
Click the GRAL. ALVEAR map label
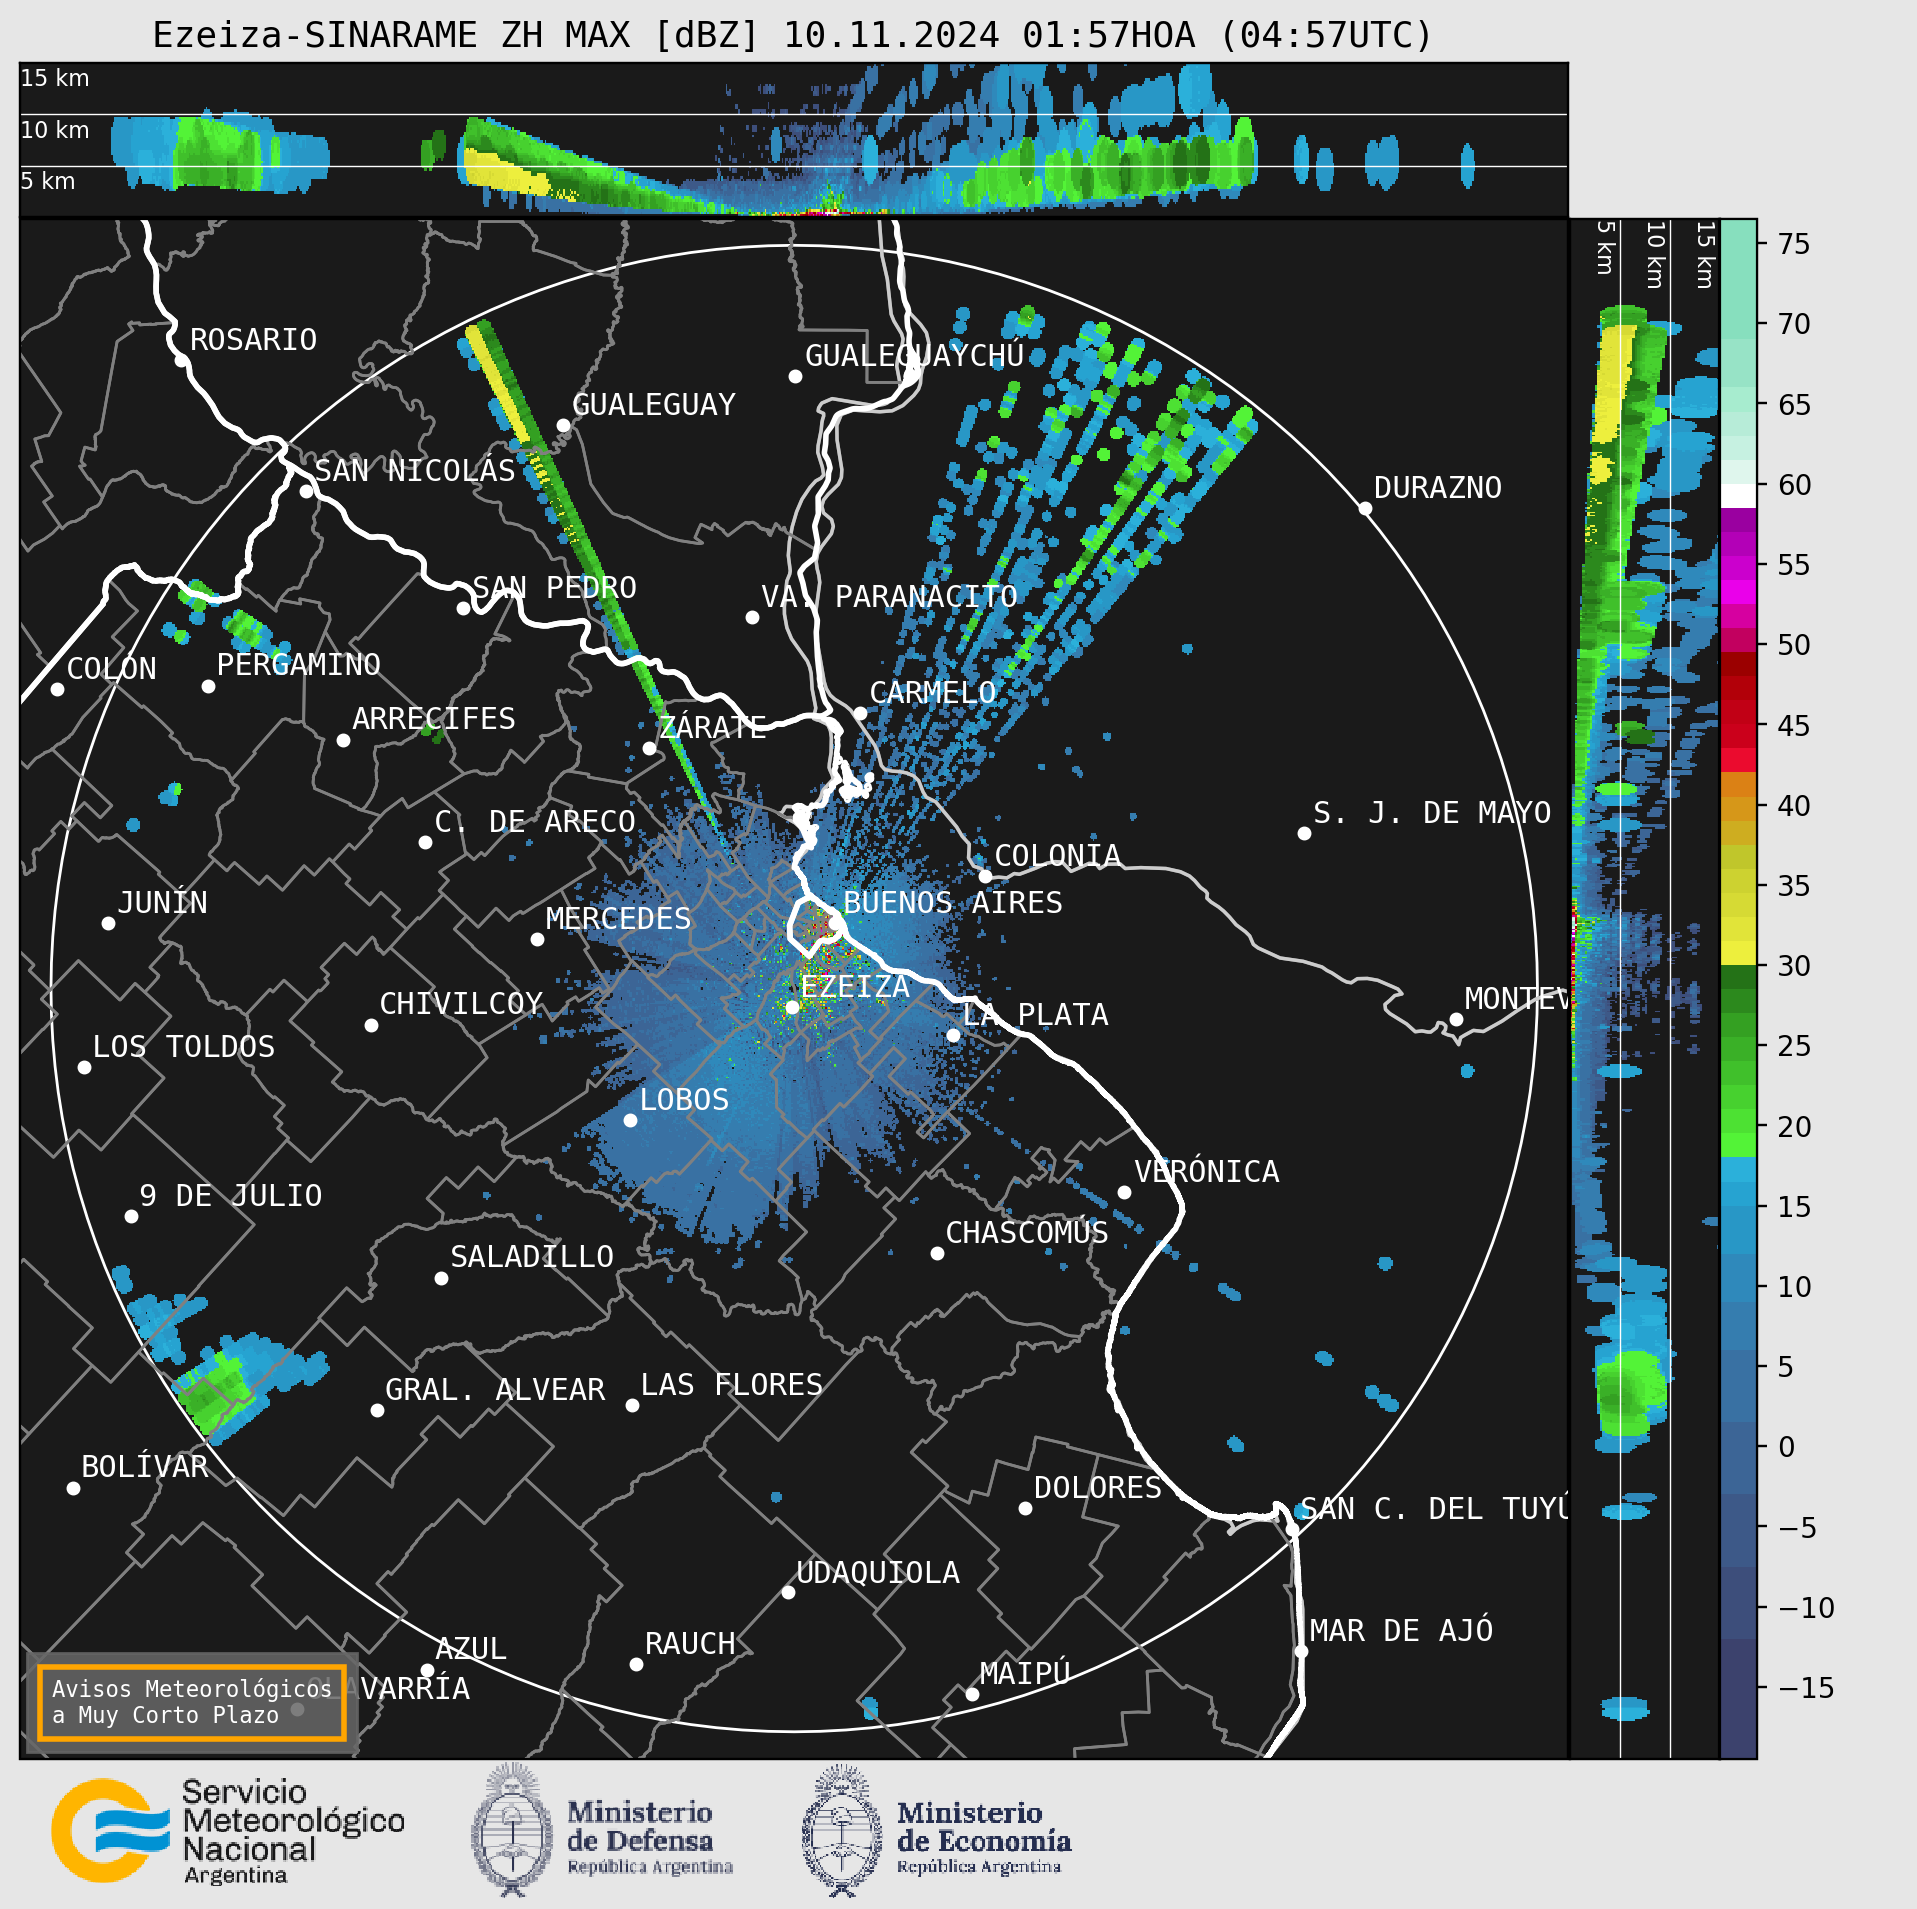(495, 1390)
